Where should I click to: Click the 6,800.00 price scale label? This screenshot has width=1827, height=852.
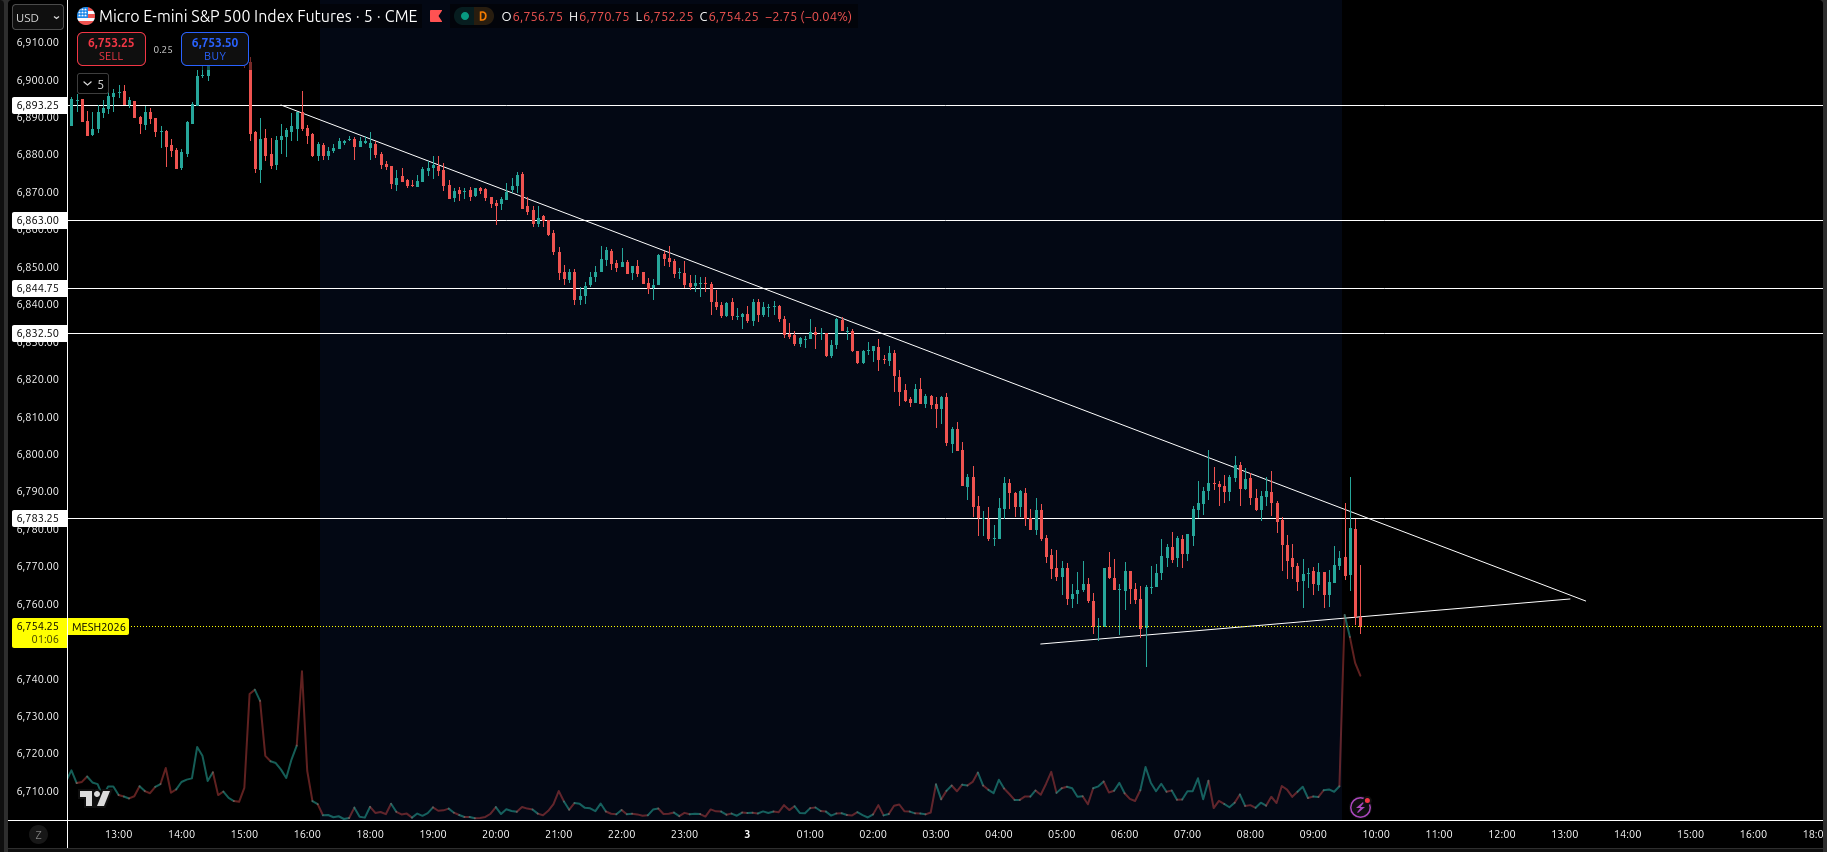[x=38, y=454]
